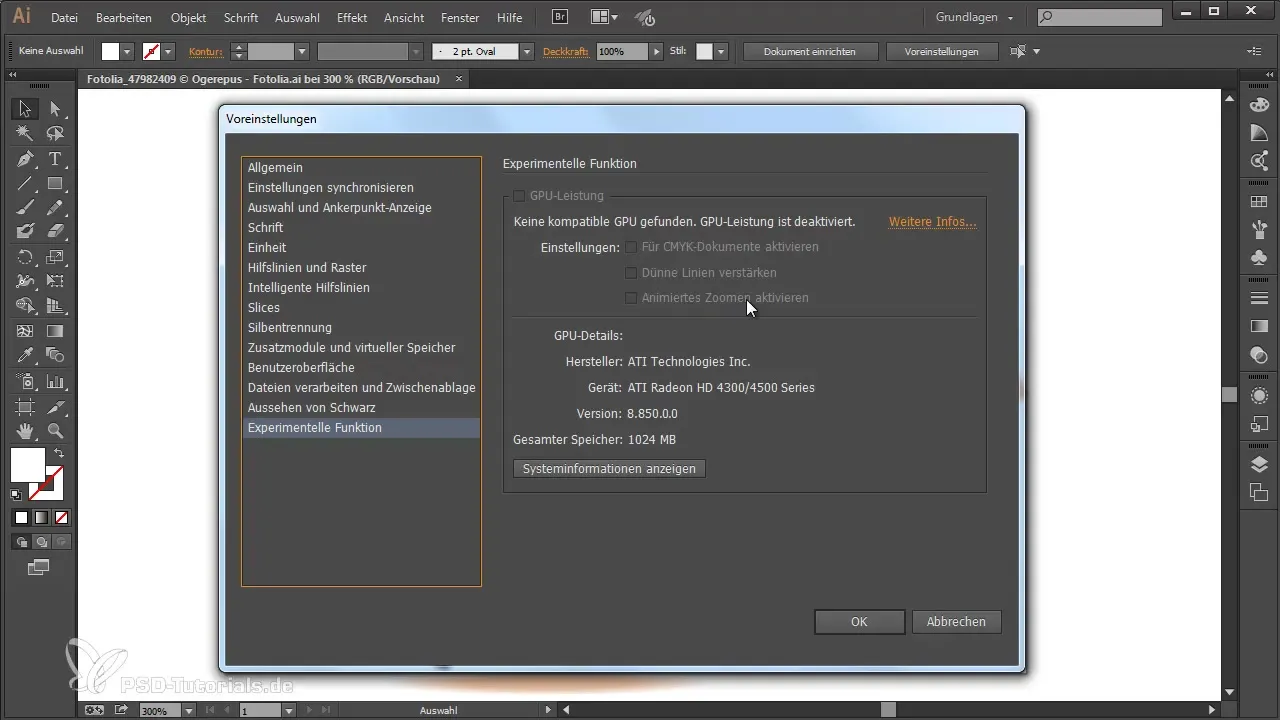
Task: Open the Effekt menu
Action: click(x=352, y=18)
